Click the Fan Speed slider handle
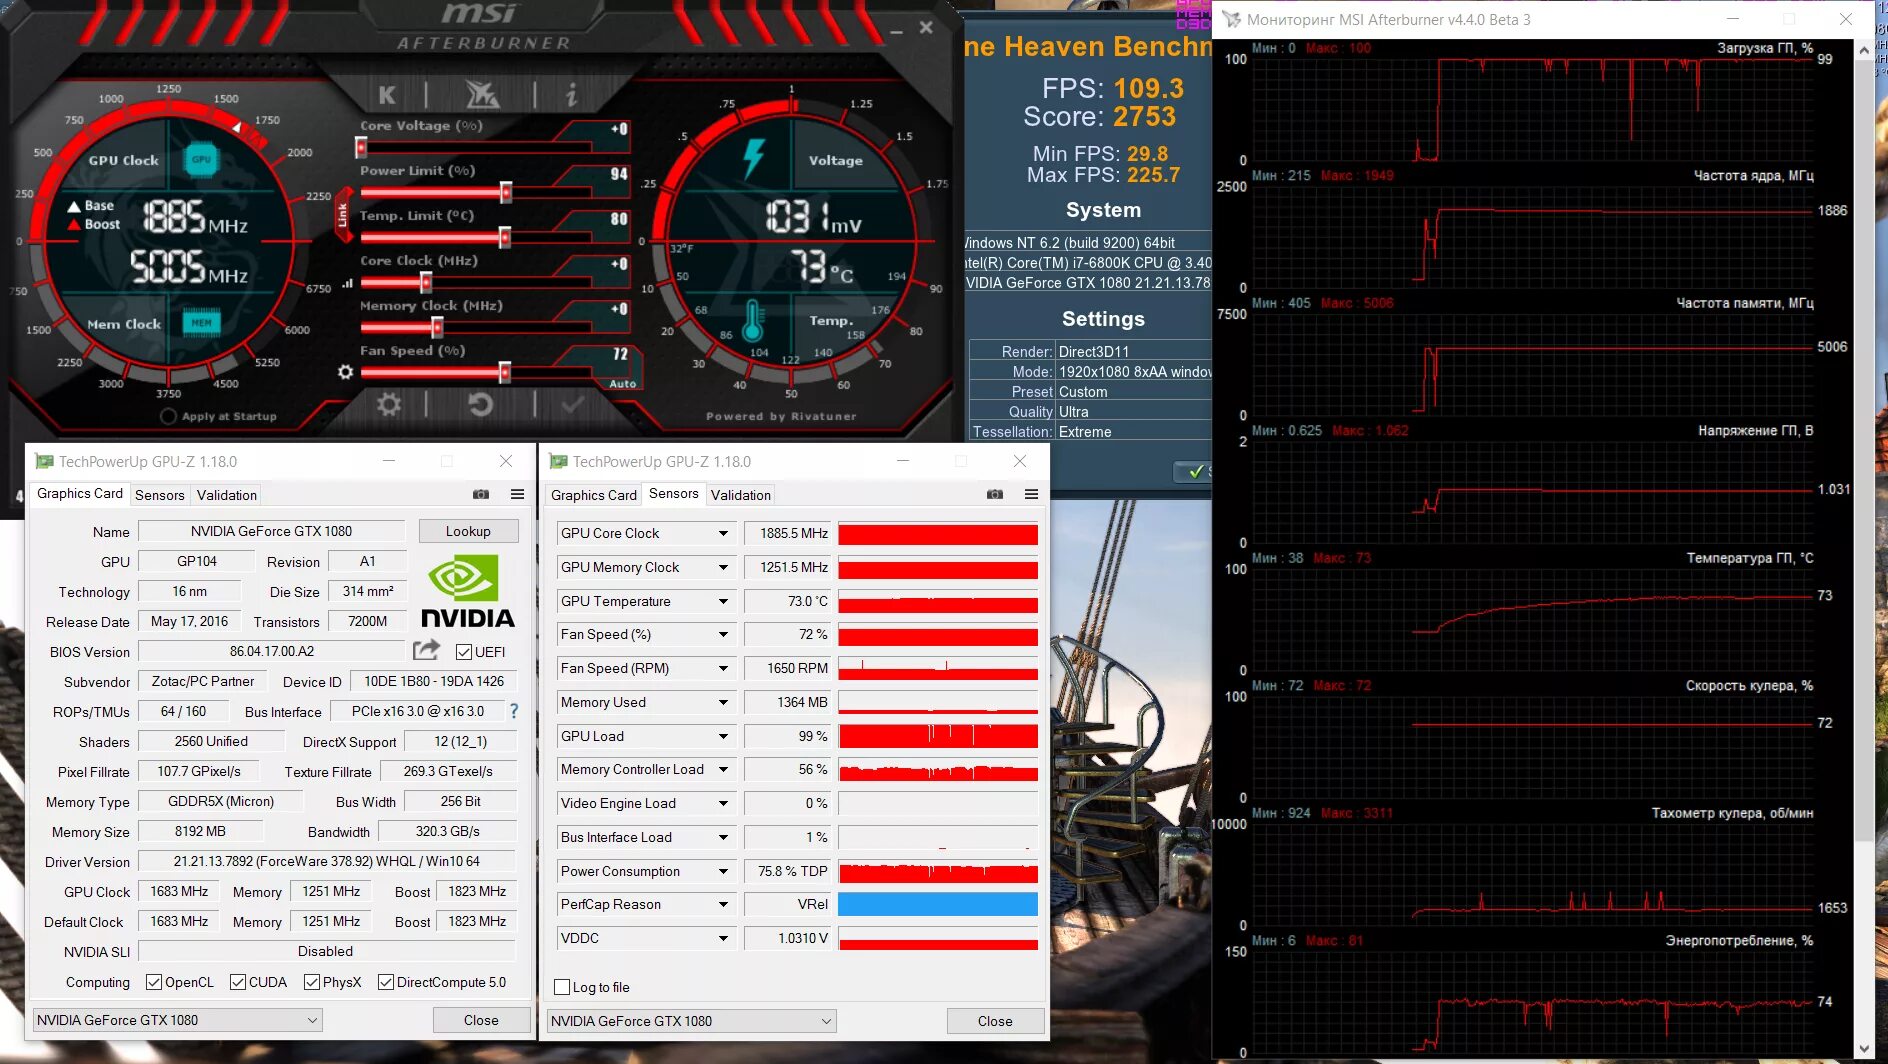Viewport: 1888px width, 1064px height. pyautogui.click(x=505, y=372)
